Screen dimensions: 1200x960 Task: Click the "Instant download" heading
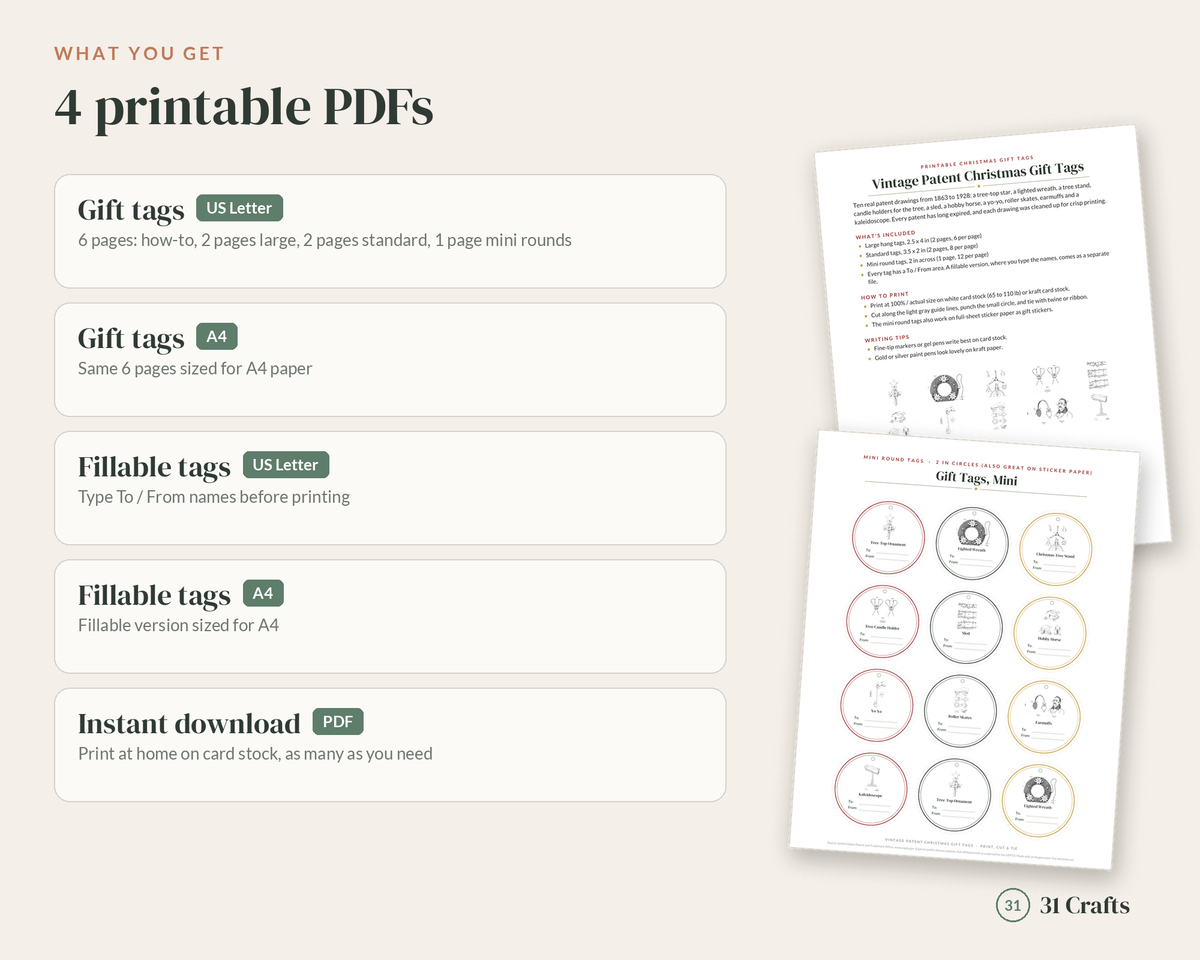coord(189,723)
